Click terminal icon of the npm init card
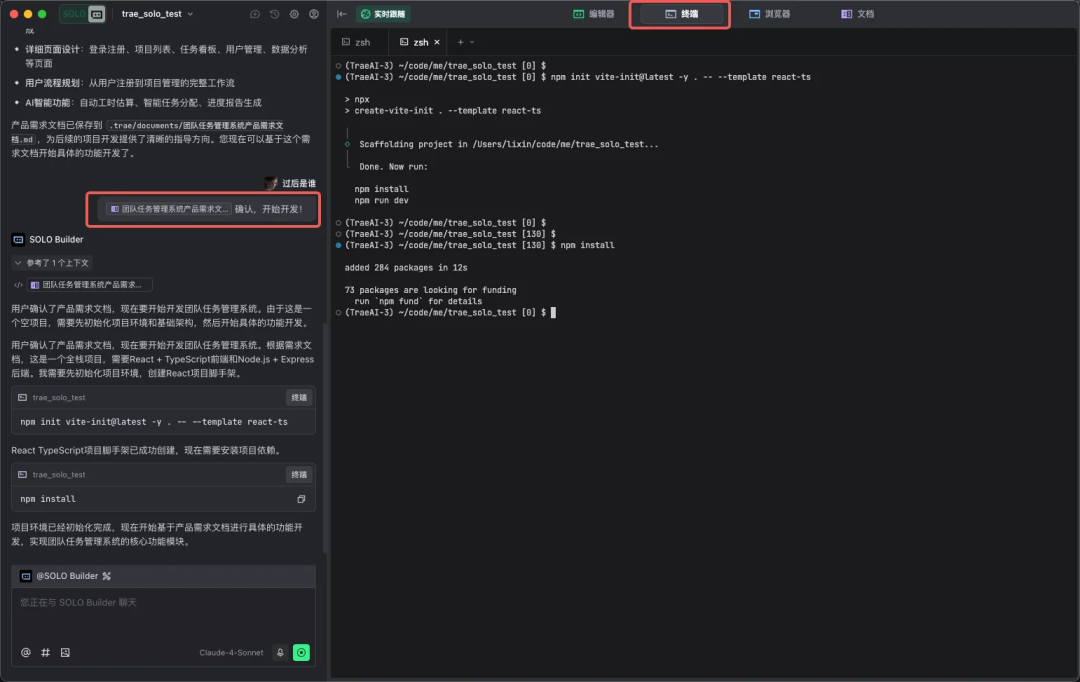Image resolution: width=1080 pixels, height=682 pixels. (22, 397)
